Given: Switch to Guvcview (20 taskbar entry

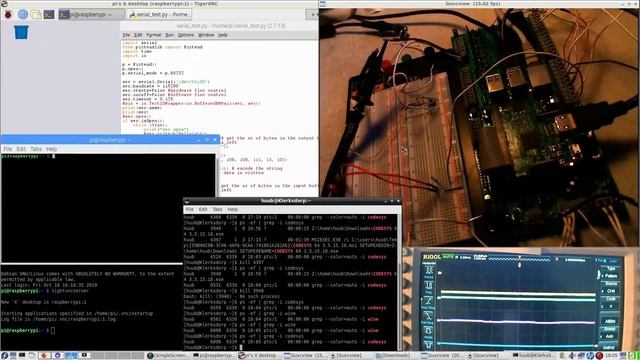Looking at the screenshot, I should click(442, 356).
